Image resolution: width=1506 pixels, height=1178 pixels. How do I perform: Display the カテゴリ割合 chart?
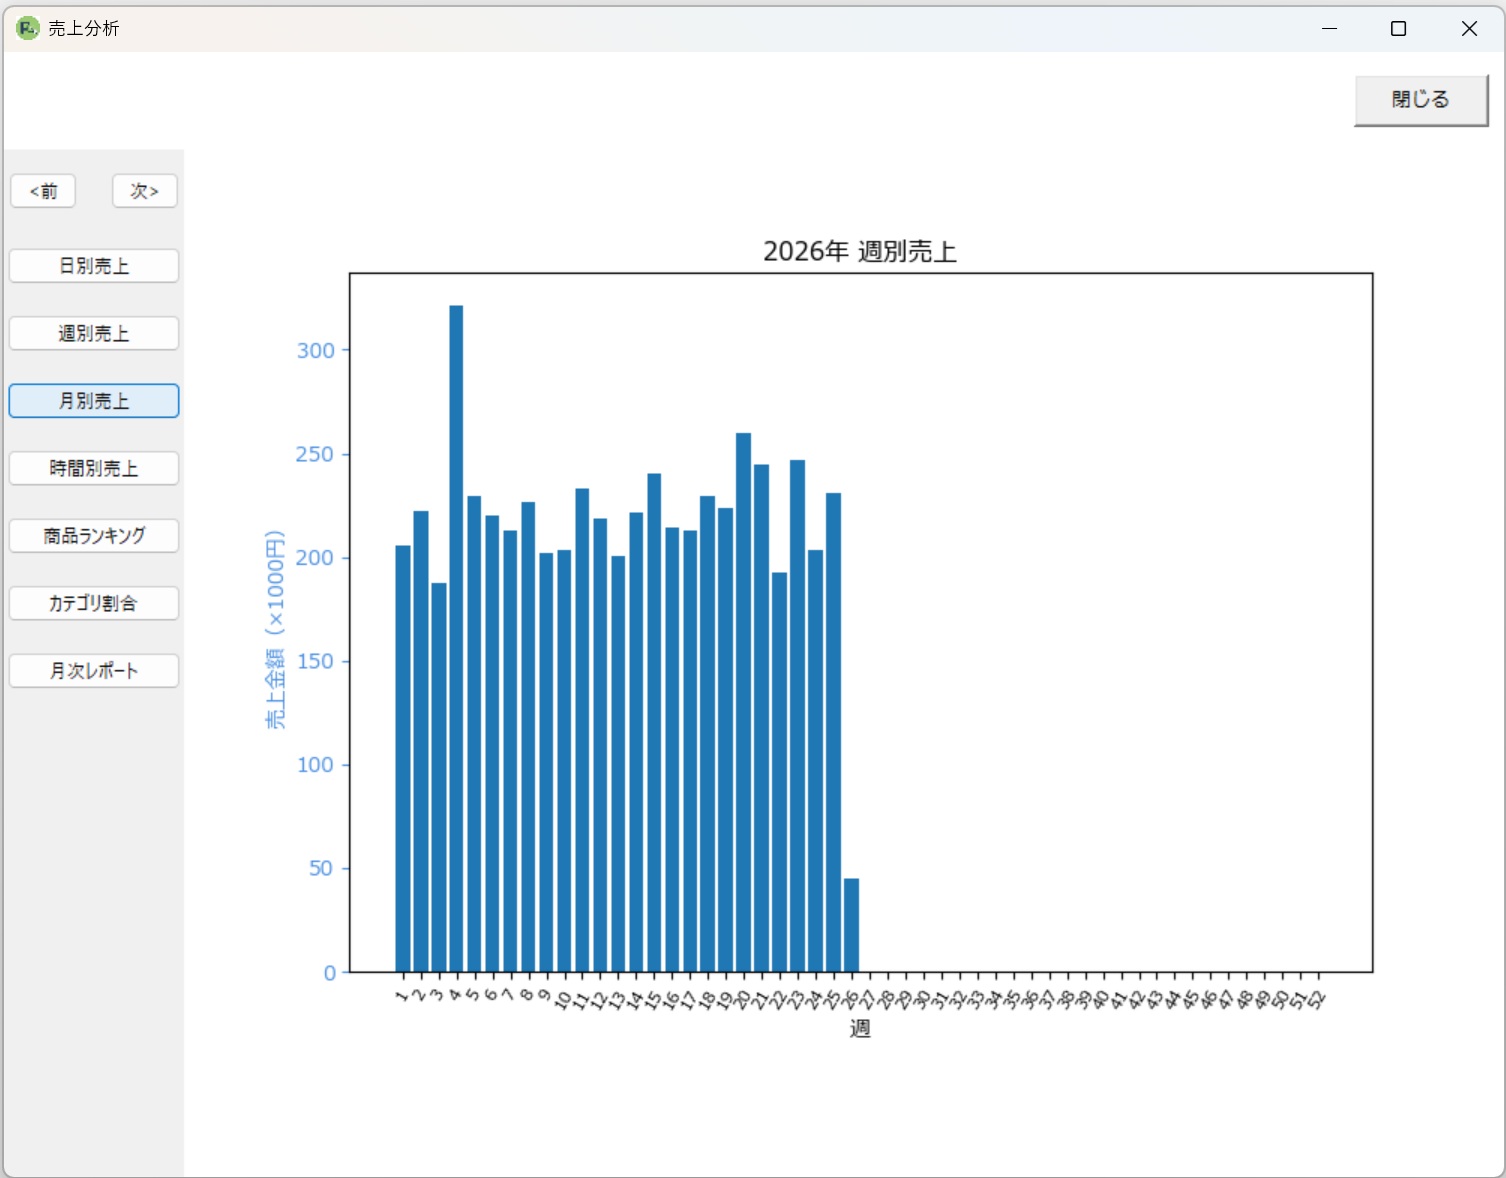pos(94,603)
